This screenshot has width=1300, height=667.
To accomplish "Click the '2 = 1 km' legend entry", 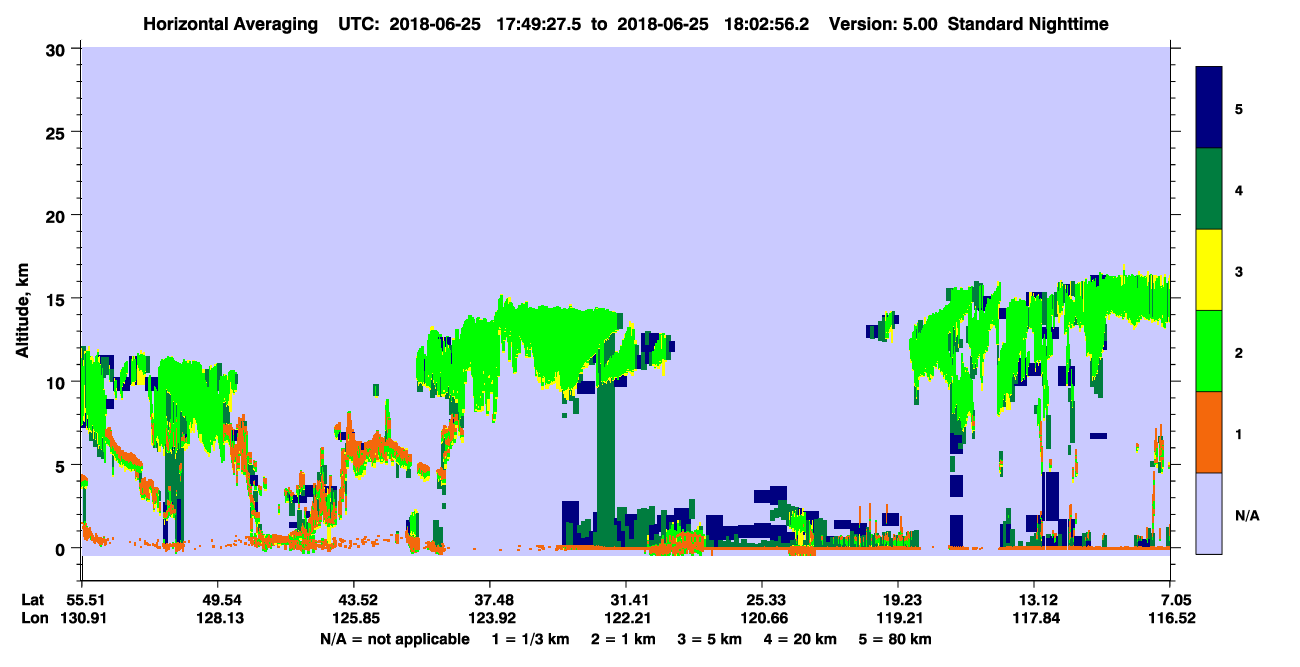I will 624,639.
